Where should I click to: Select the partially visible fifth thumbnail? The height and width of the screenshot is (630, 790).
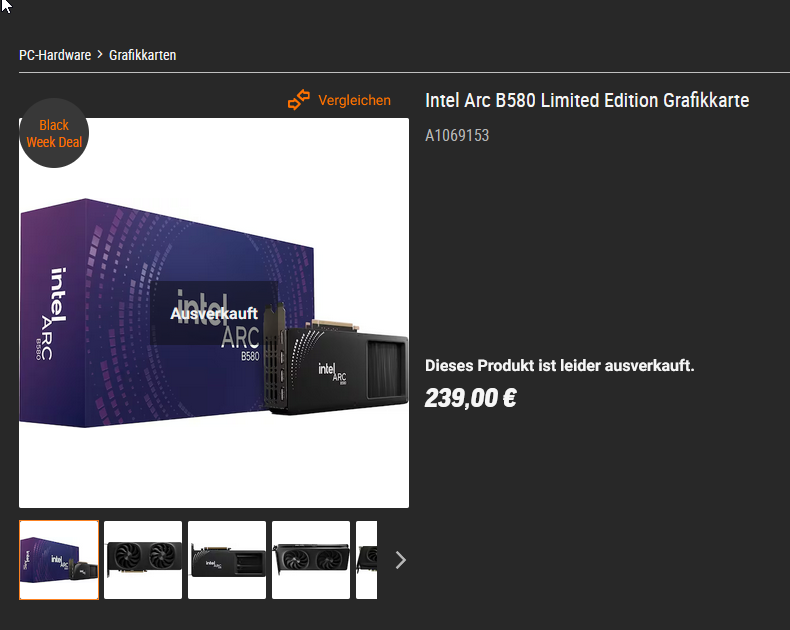point(366,560)
